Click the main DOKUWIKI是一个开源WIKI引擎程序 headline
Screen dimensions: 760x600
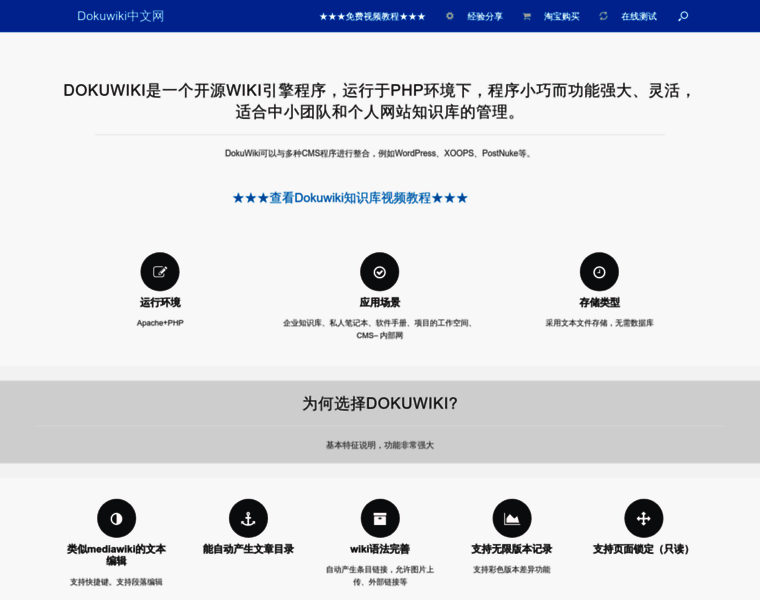pos(380,101)
